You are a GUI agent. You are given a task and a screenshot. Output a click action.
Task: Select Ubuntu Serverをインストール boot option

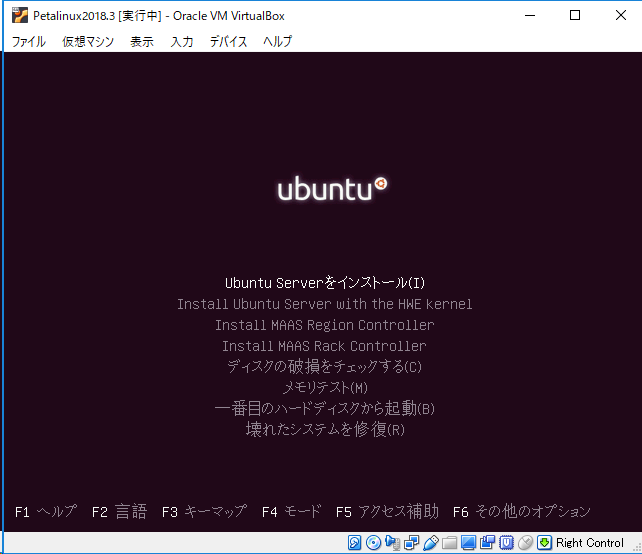click(x=325, y=283)
